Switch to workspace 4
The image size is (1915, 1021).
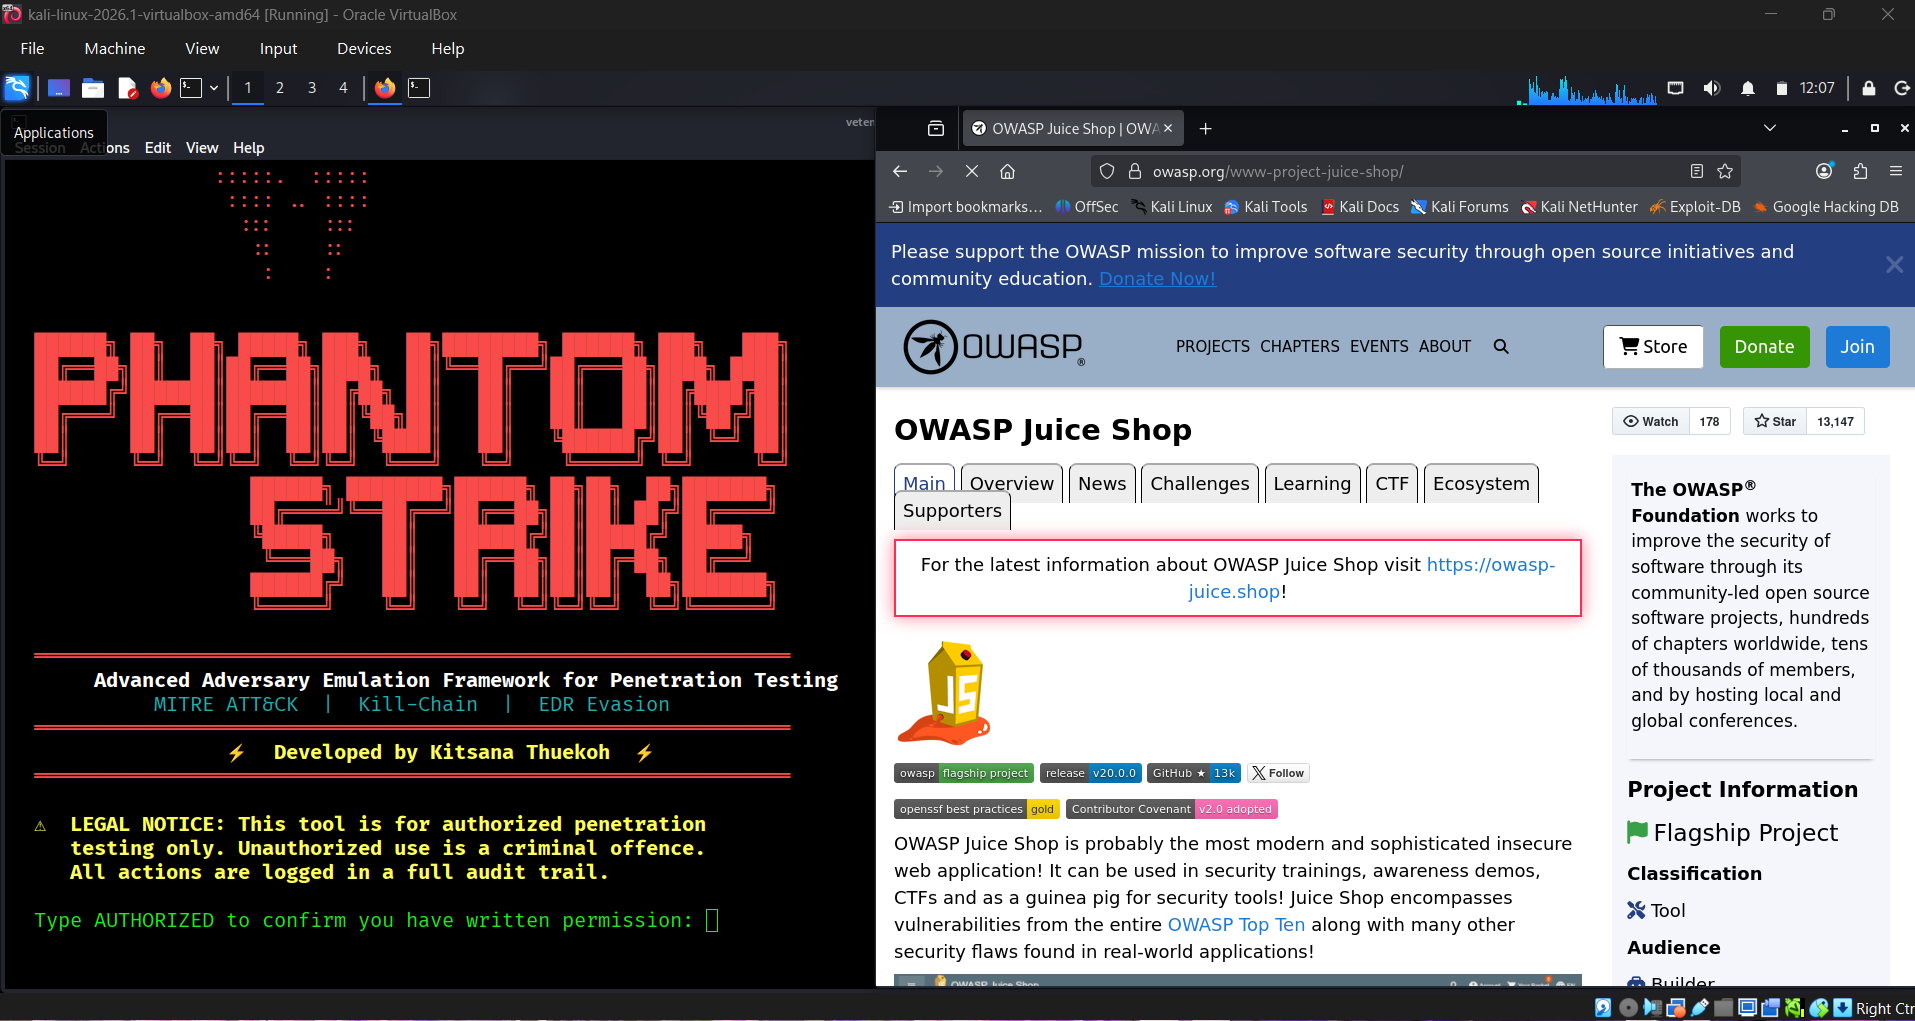point(343,88)
